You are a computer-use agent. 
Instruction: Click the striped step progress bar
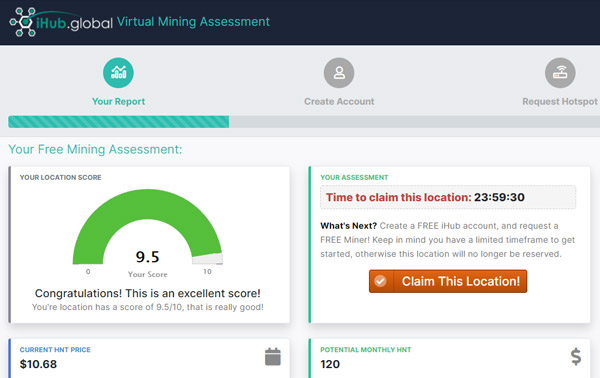click(304, 122)
